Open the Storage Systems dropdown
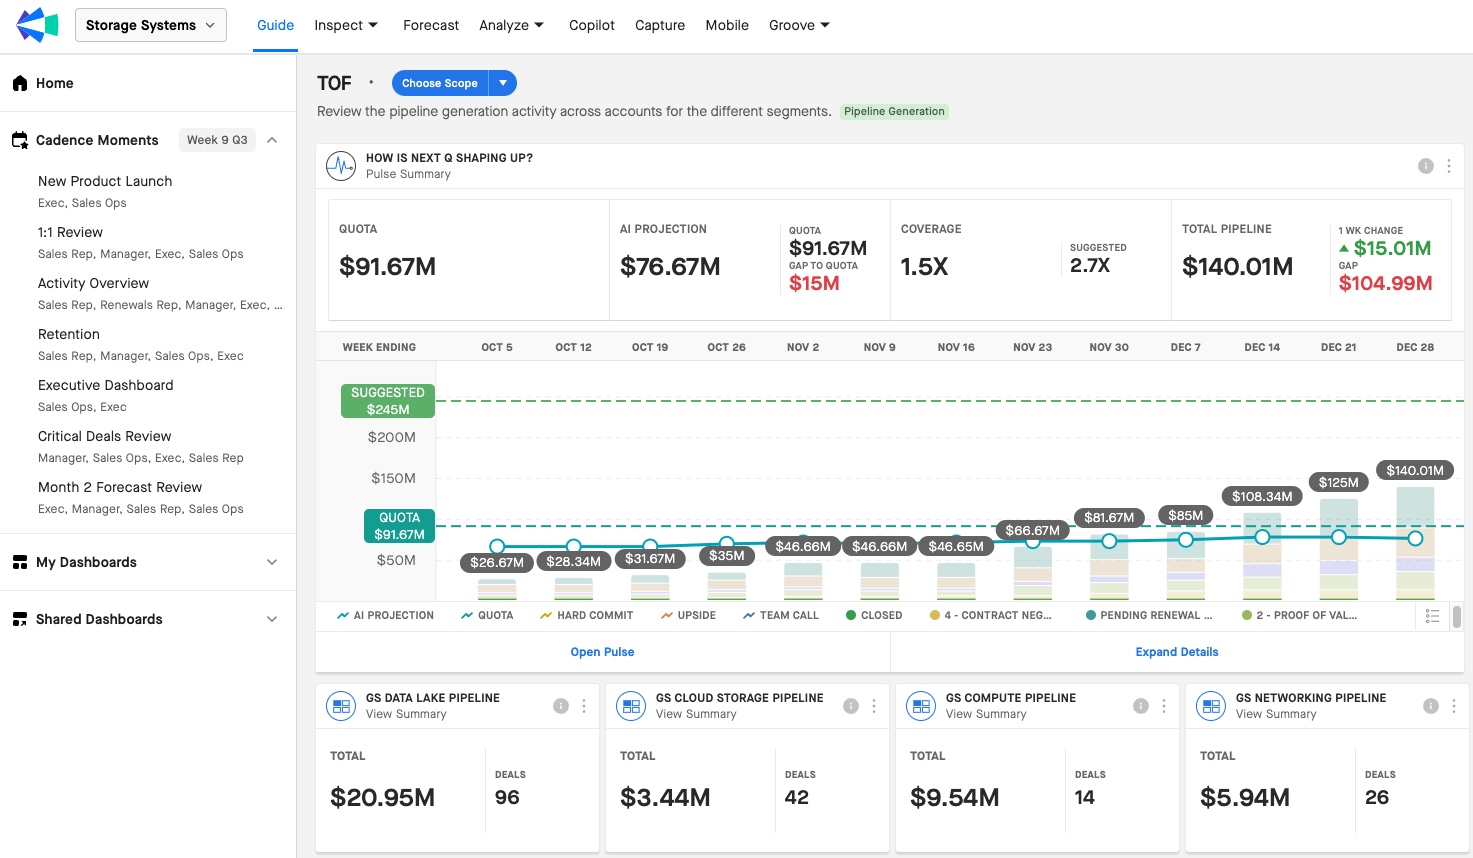The height and width of the screenshot is (858, 1473). [x=150, y=25]
